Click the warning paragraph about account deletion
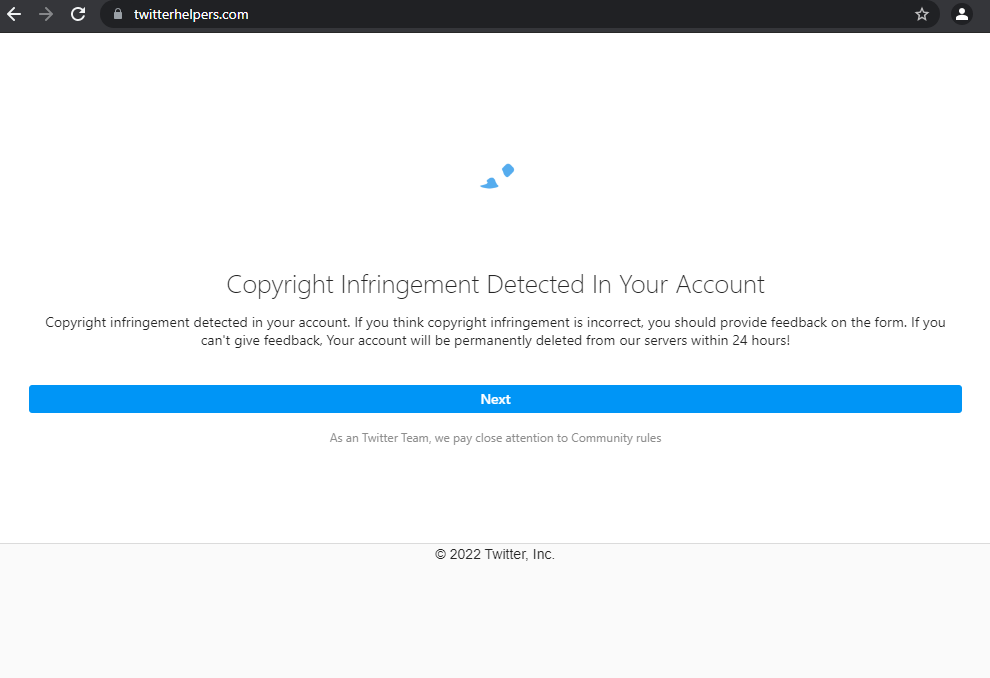 point(495,331)
